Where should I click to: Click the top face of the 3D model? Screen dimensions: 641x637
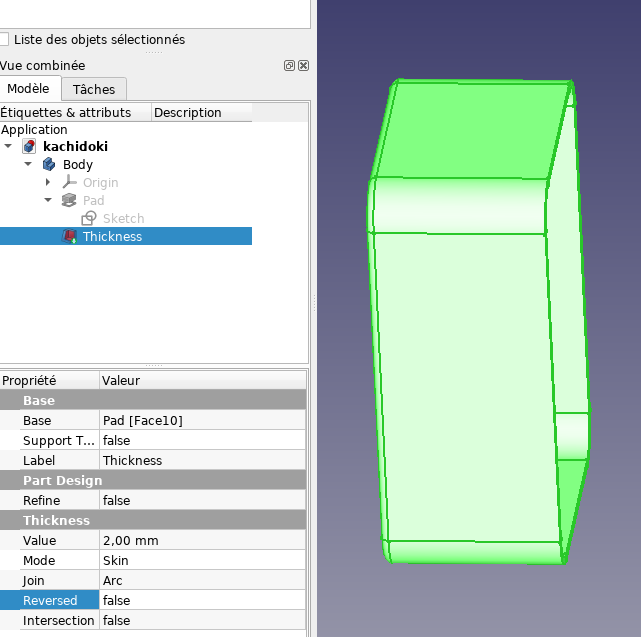tap(470, 130)
